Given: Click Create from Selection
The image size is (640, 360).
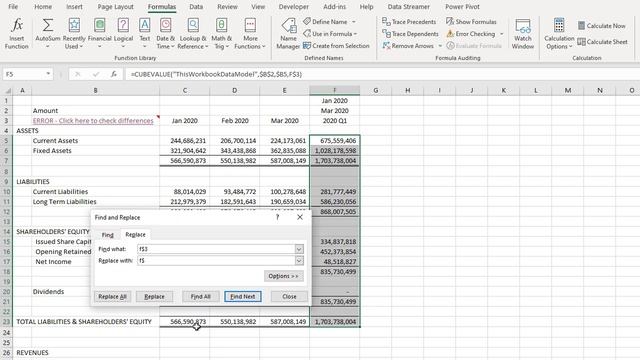Looking at the screenshot, I should (336, 46).
